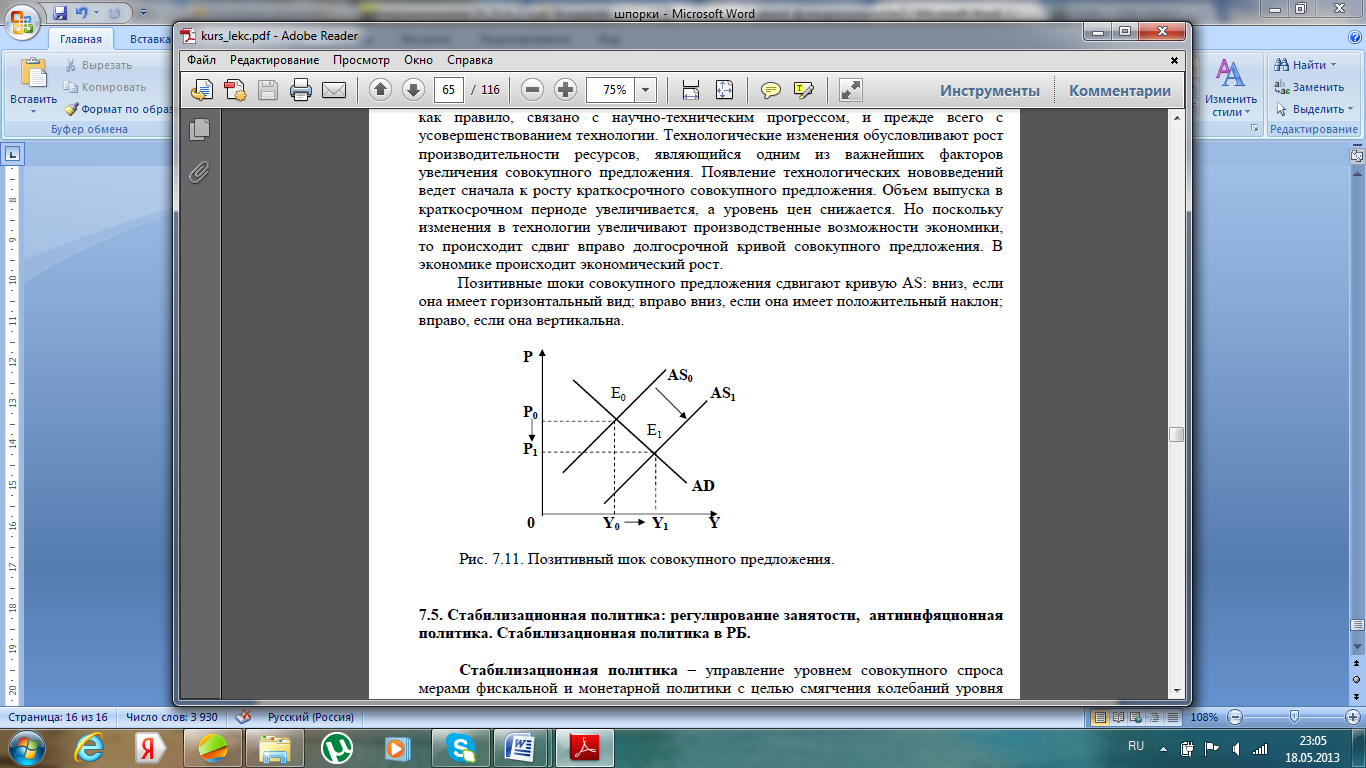This screenshot has width=1366, height=768.
Task: Open the Редактирование menu
Action: click(275, 60)
